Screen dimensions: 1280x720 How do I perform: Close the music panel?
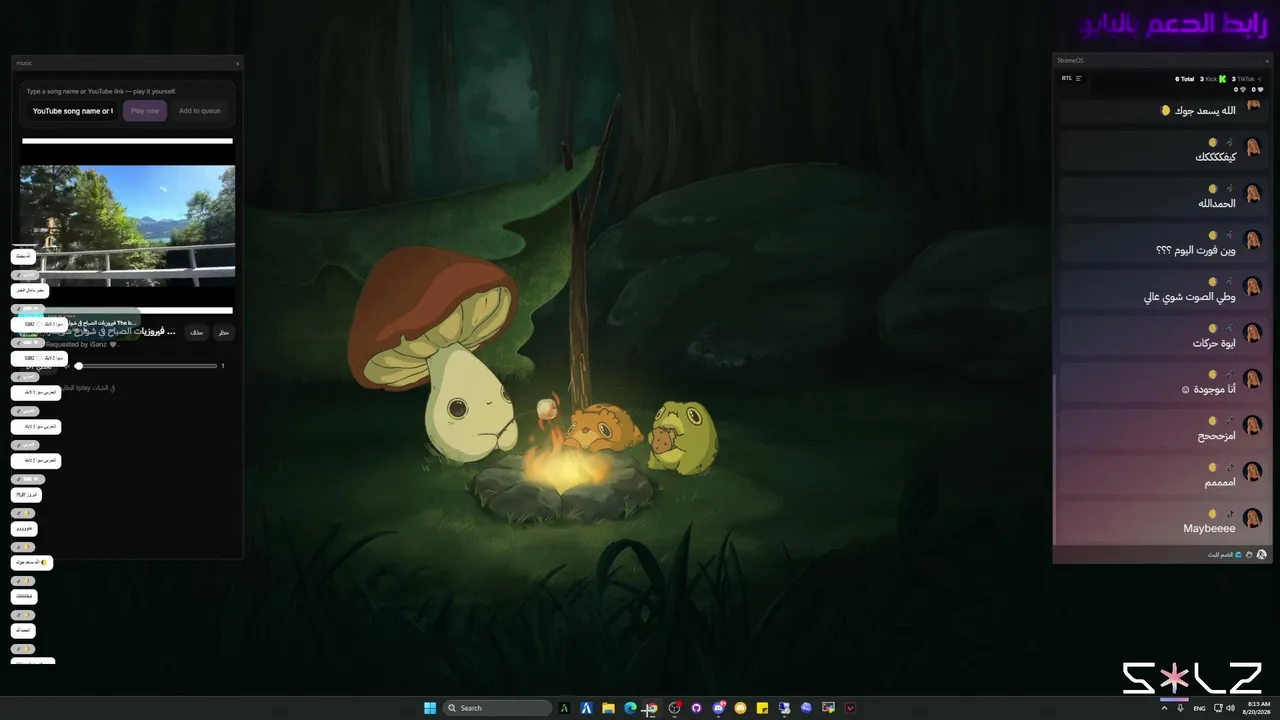click(237, 63)
